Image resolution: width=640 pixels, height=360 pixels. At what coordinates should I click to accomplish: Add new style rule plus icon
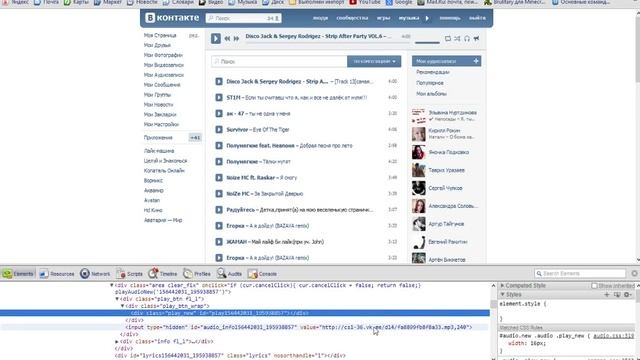point(607,295)
